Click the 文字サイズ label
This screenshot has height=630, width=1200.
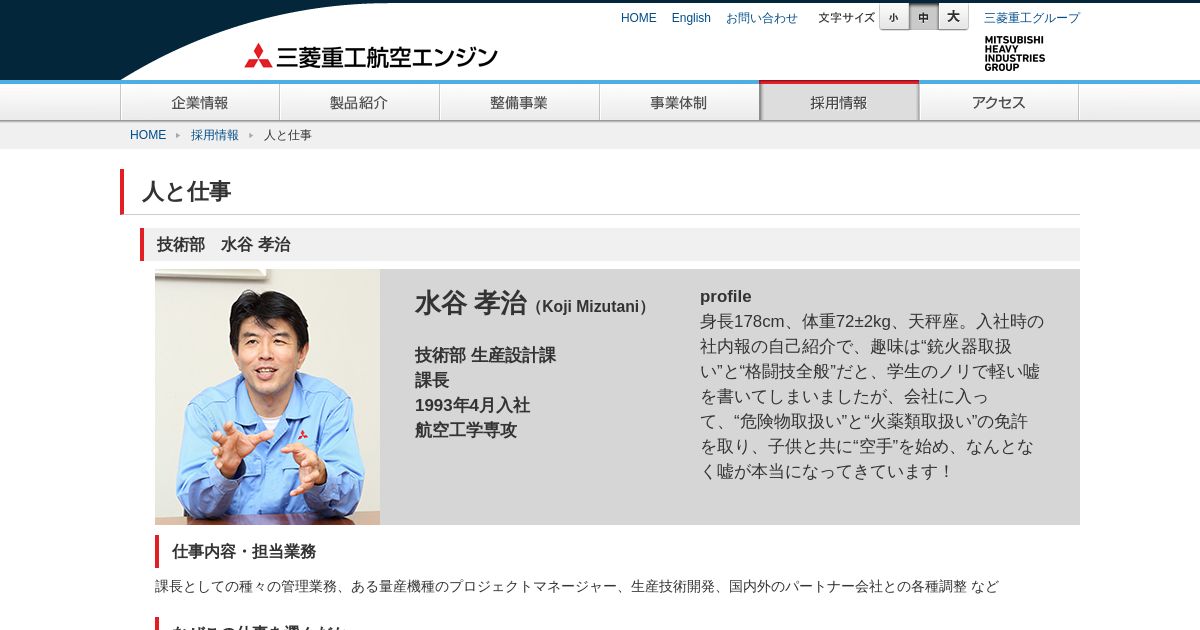(x=846, y=18)
